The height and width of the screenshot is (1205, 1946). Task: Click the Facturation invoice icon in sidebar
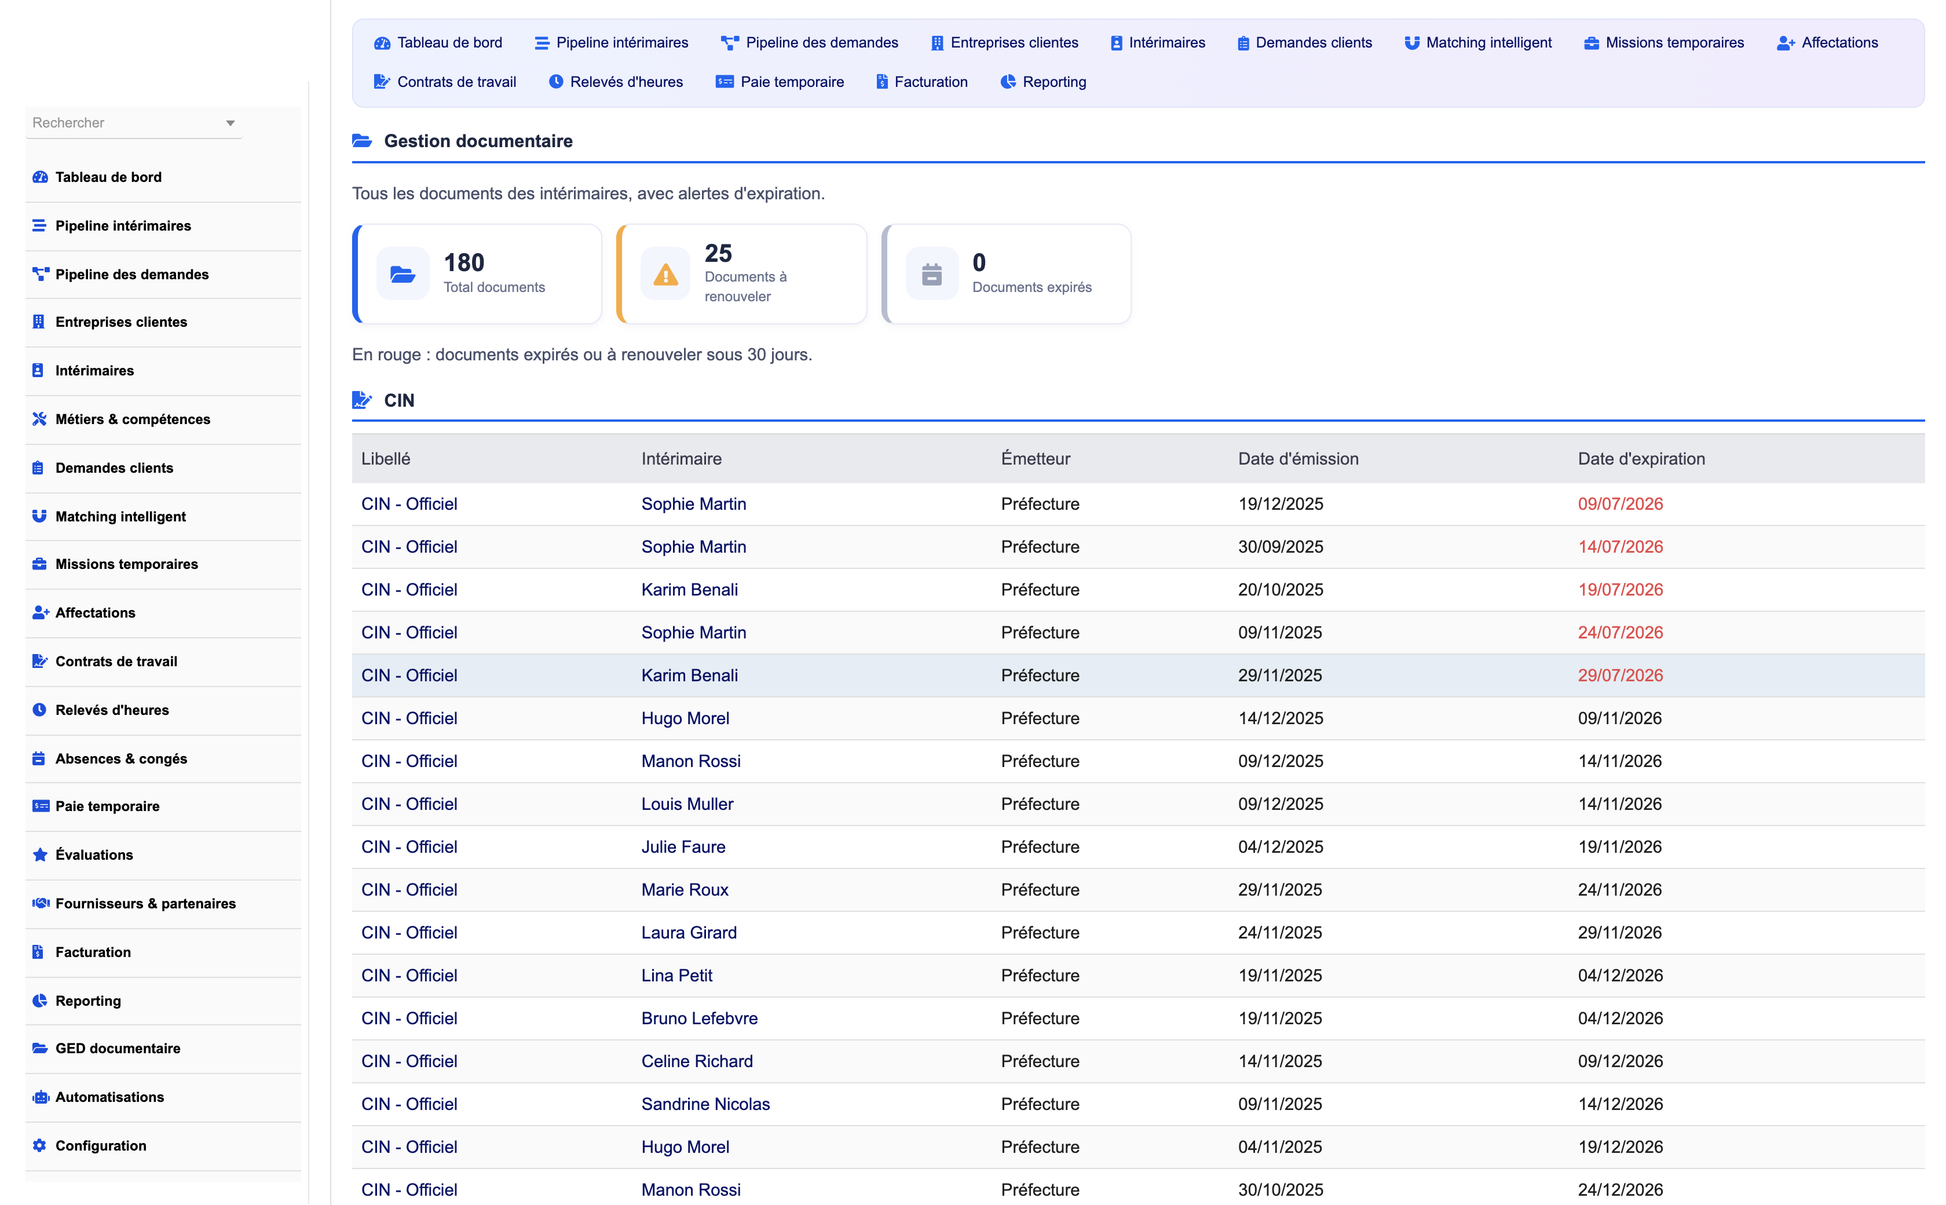[38, 952]
